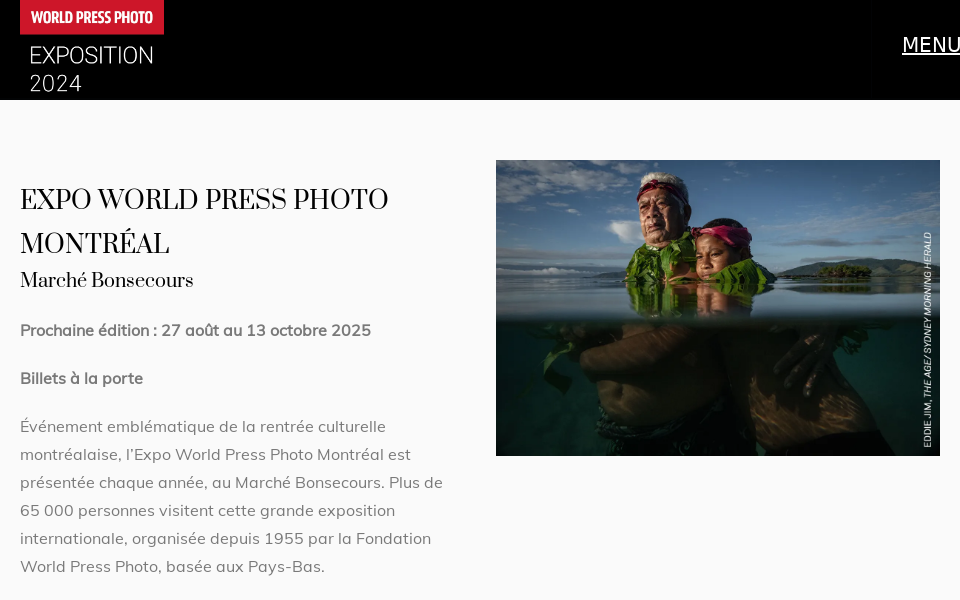The image size is (960, 600).
Task: Click the small island in the photo background
Action: pos(844,270)
